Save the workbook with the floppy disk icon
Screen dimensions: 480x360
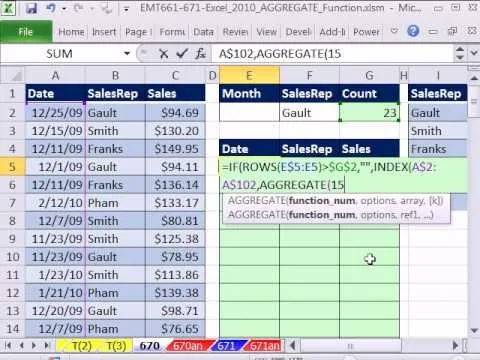coord(32,8)
